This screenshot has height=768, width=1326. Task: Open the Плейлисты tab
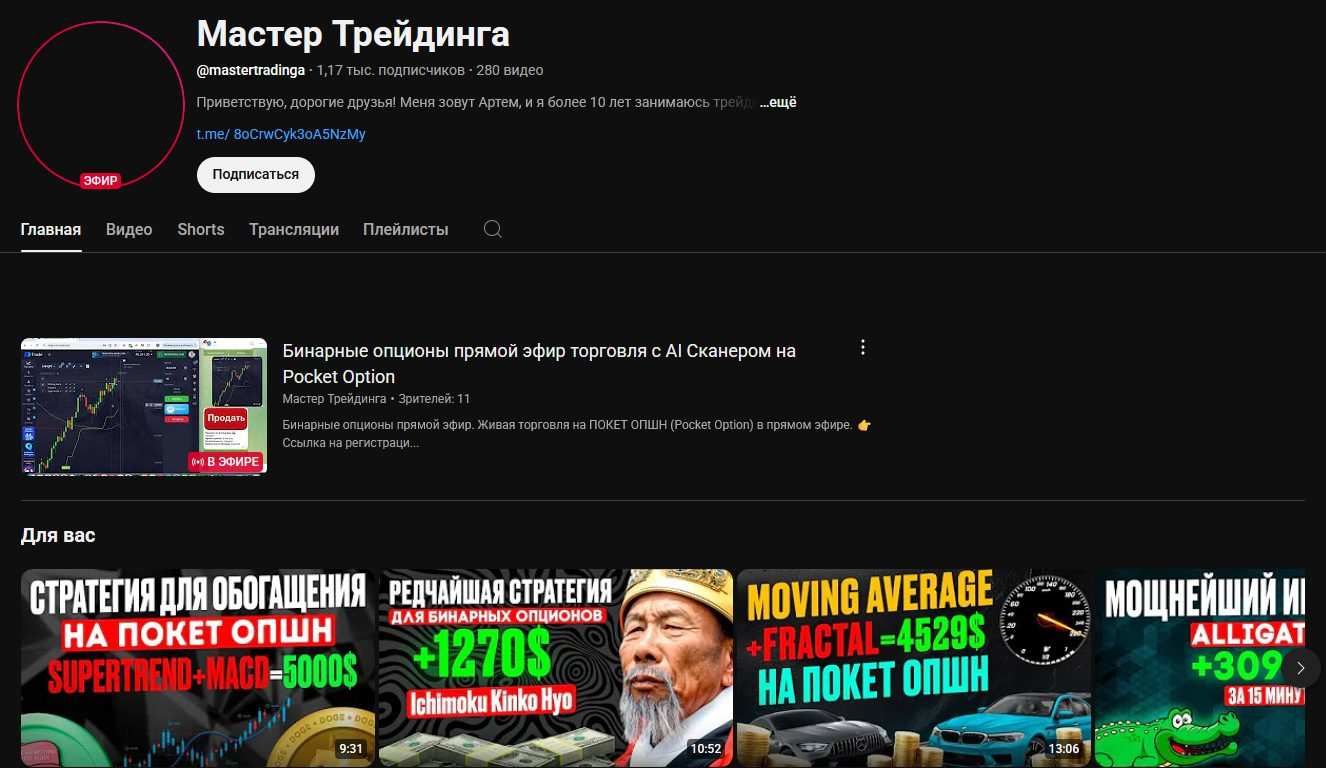click(x=405, y=229)
